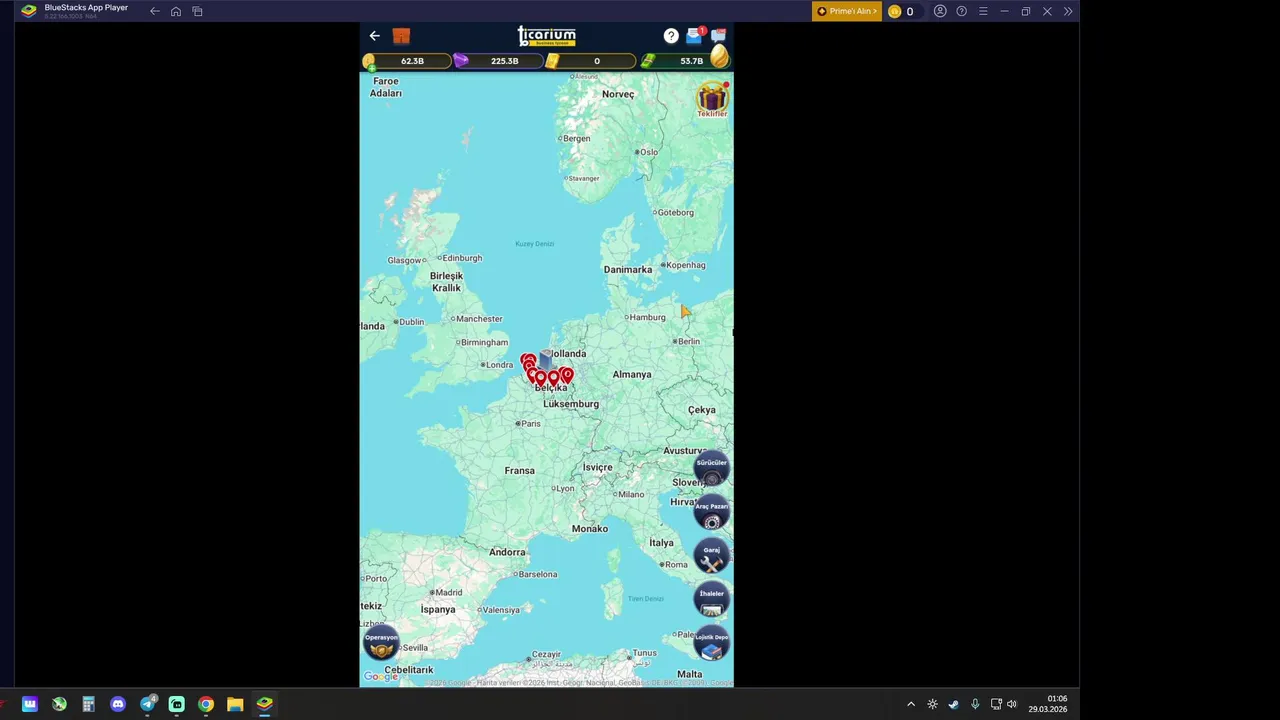This screenshot has width=1280, height=720.
Task: Click the Fransa label on map
Action: (519, 470)
